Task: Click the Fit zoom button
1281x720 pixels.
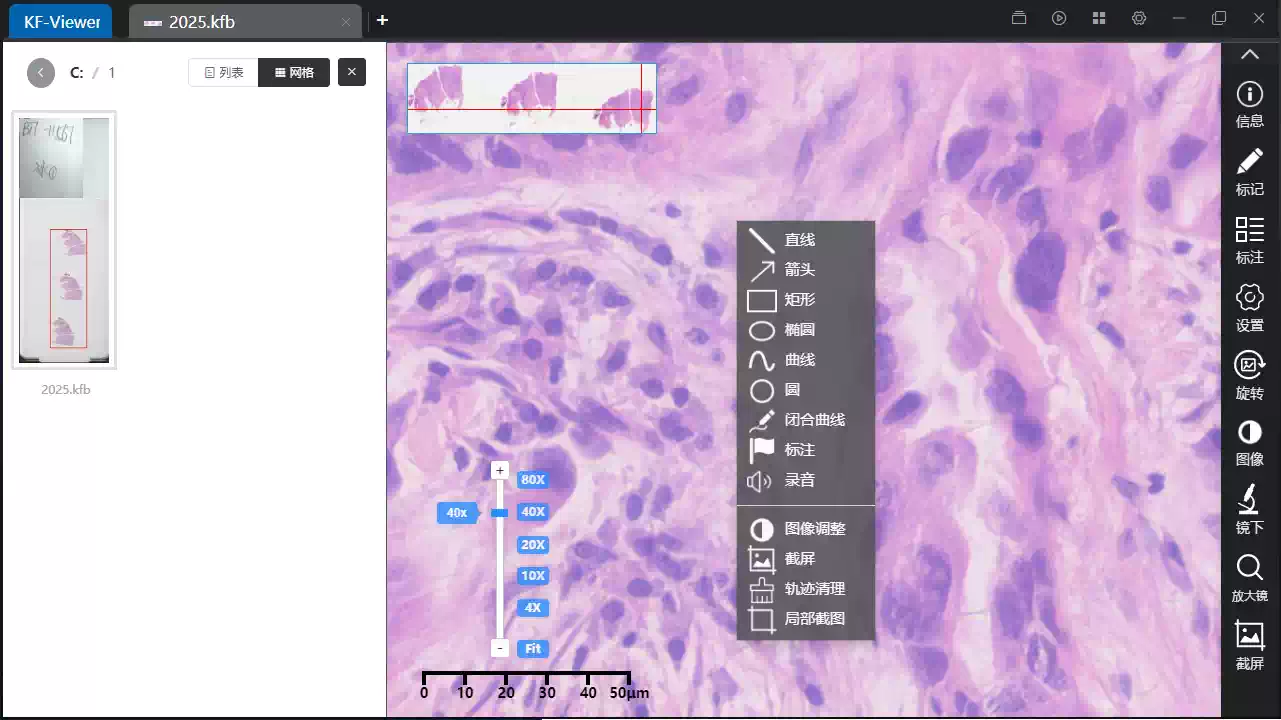Action: (532, 648)
